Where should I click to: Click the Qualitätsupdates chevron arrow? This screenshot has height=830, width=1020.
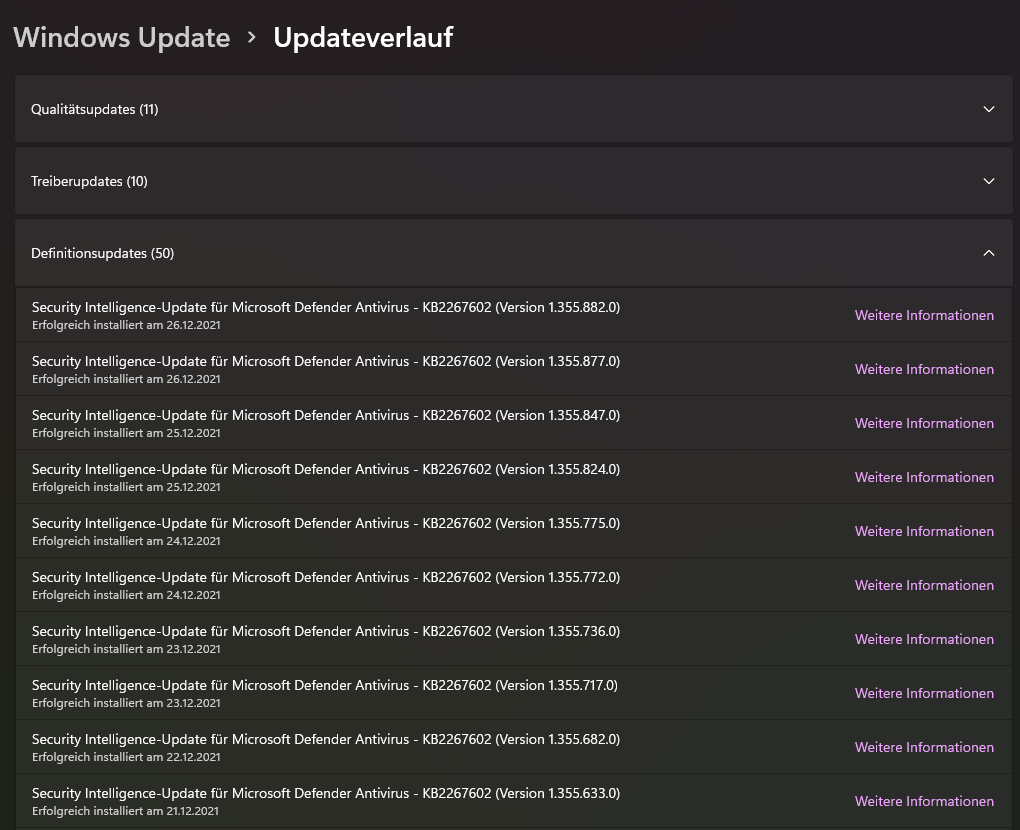989,109
